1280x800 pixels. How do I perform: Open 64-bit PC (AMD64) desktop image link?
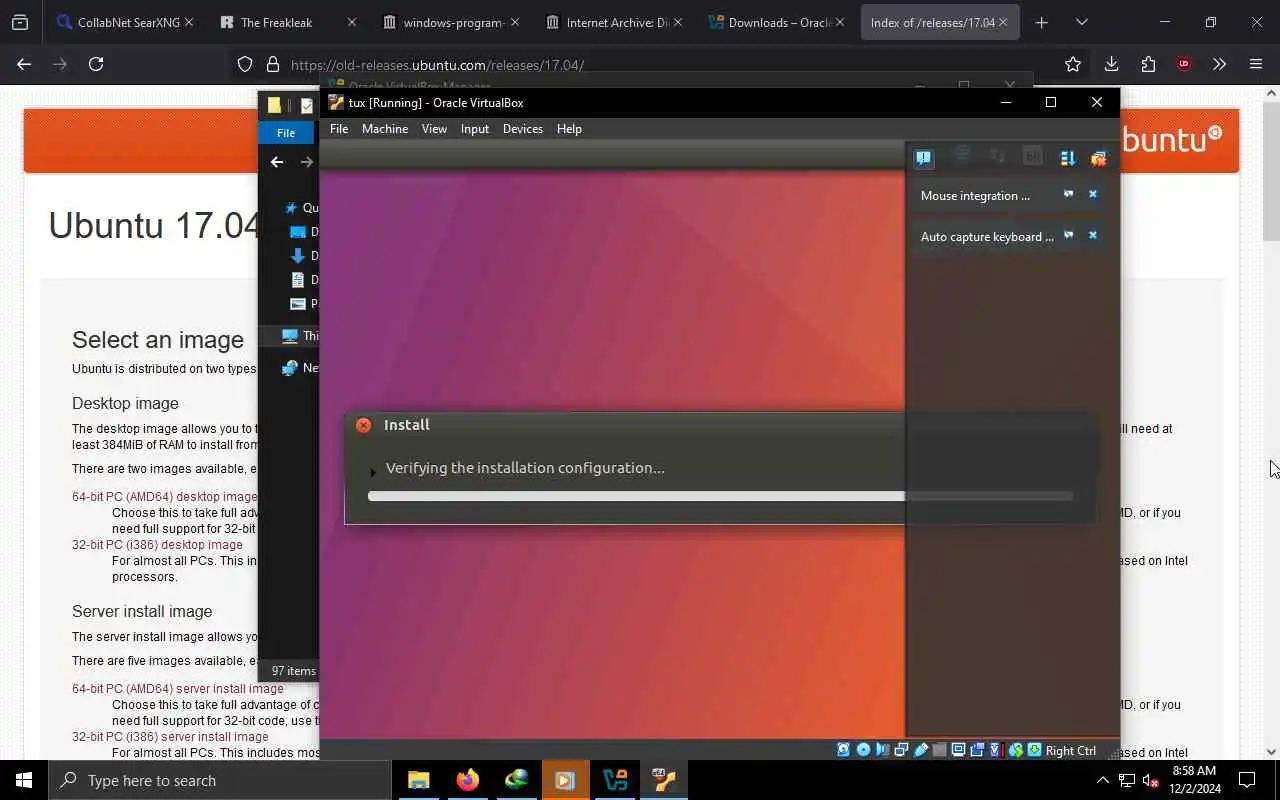[x=165, y=496]
